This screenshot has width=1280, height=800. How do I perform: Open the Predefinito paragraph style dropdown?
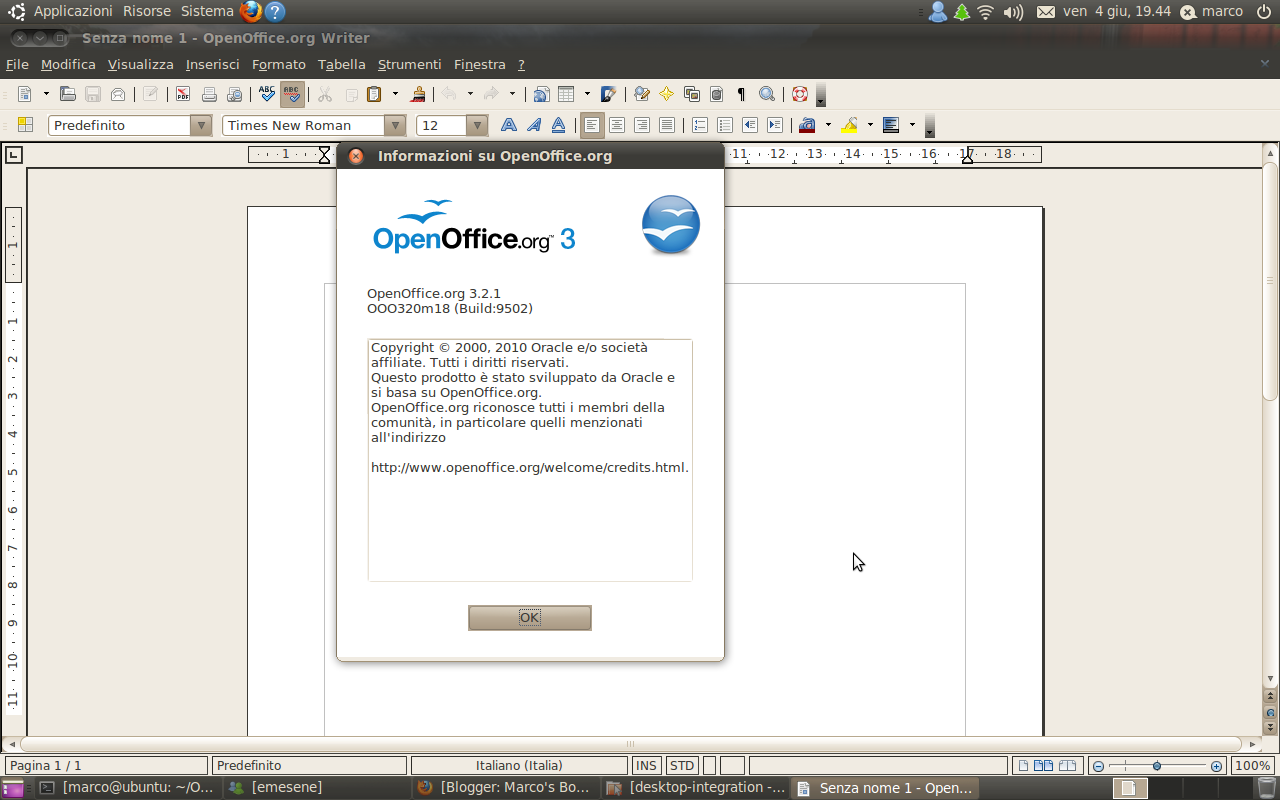pyautogui.click(x=202, y=125)
